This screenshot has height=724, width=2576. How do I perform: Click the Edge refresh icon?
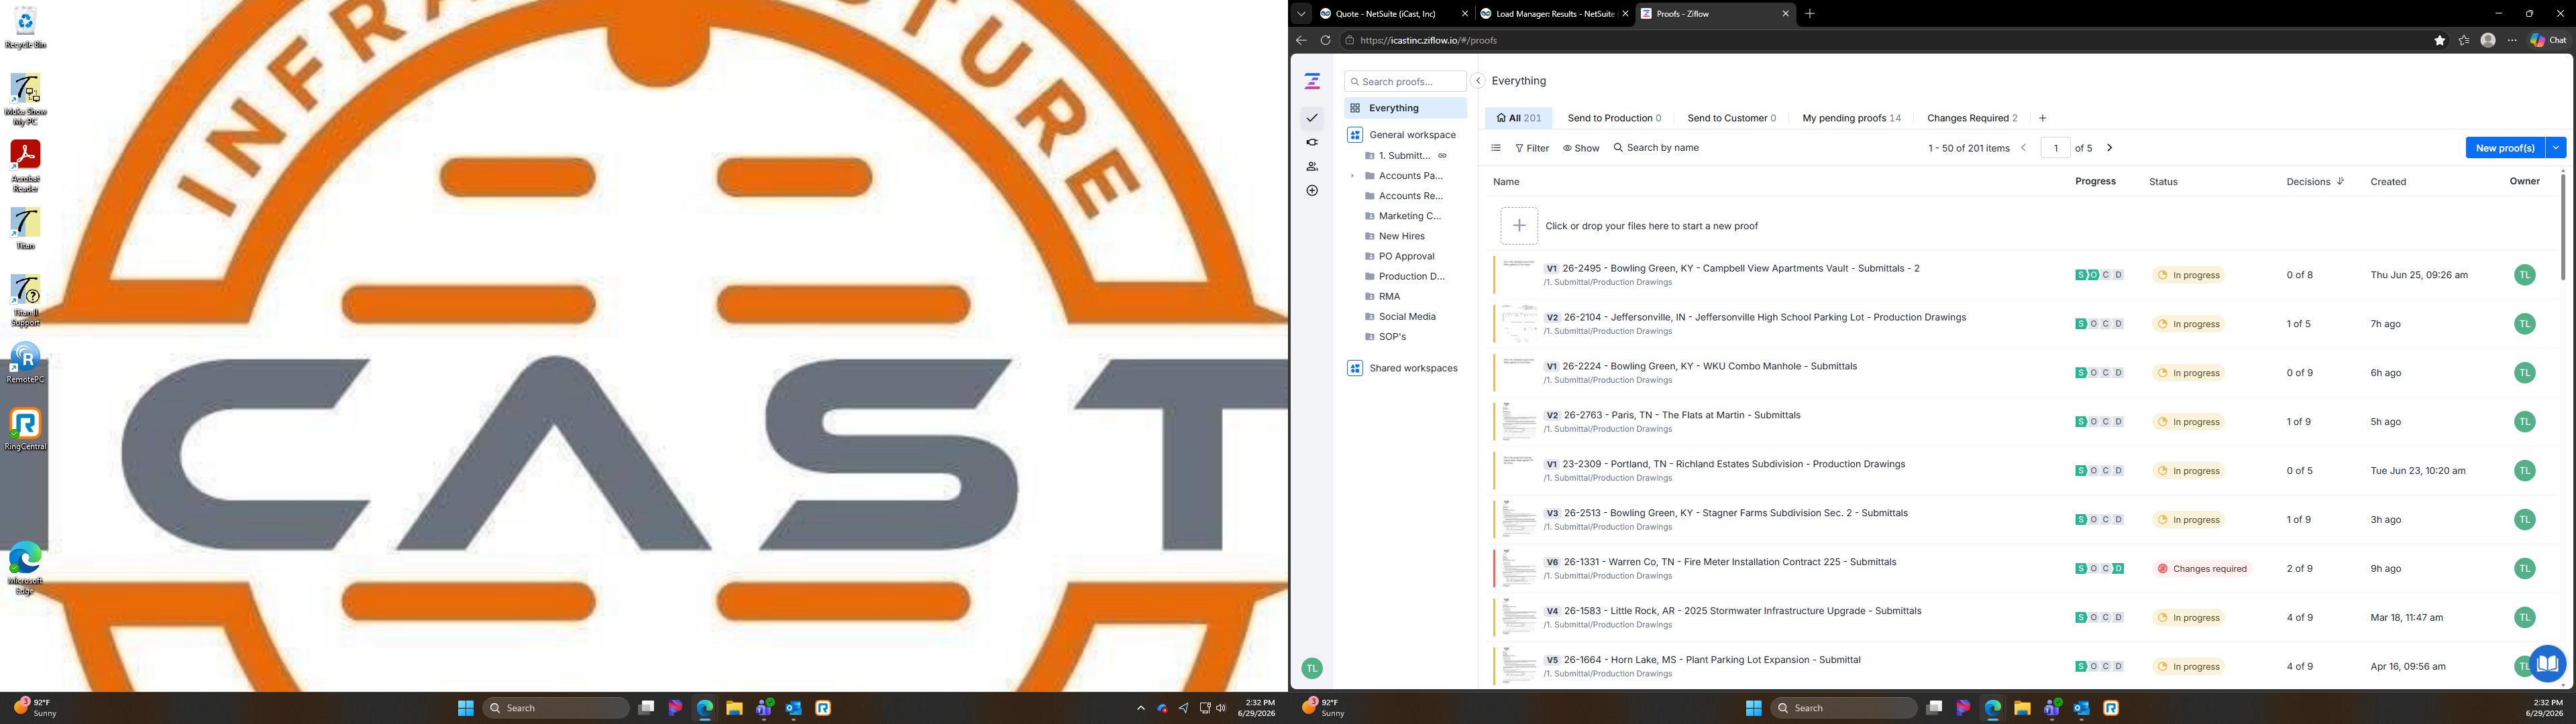(1325, 40)
